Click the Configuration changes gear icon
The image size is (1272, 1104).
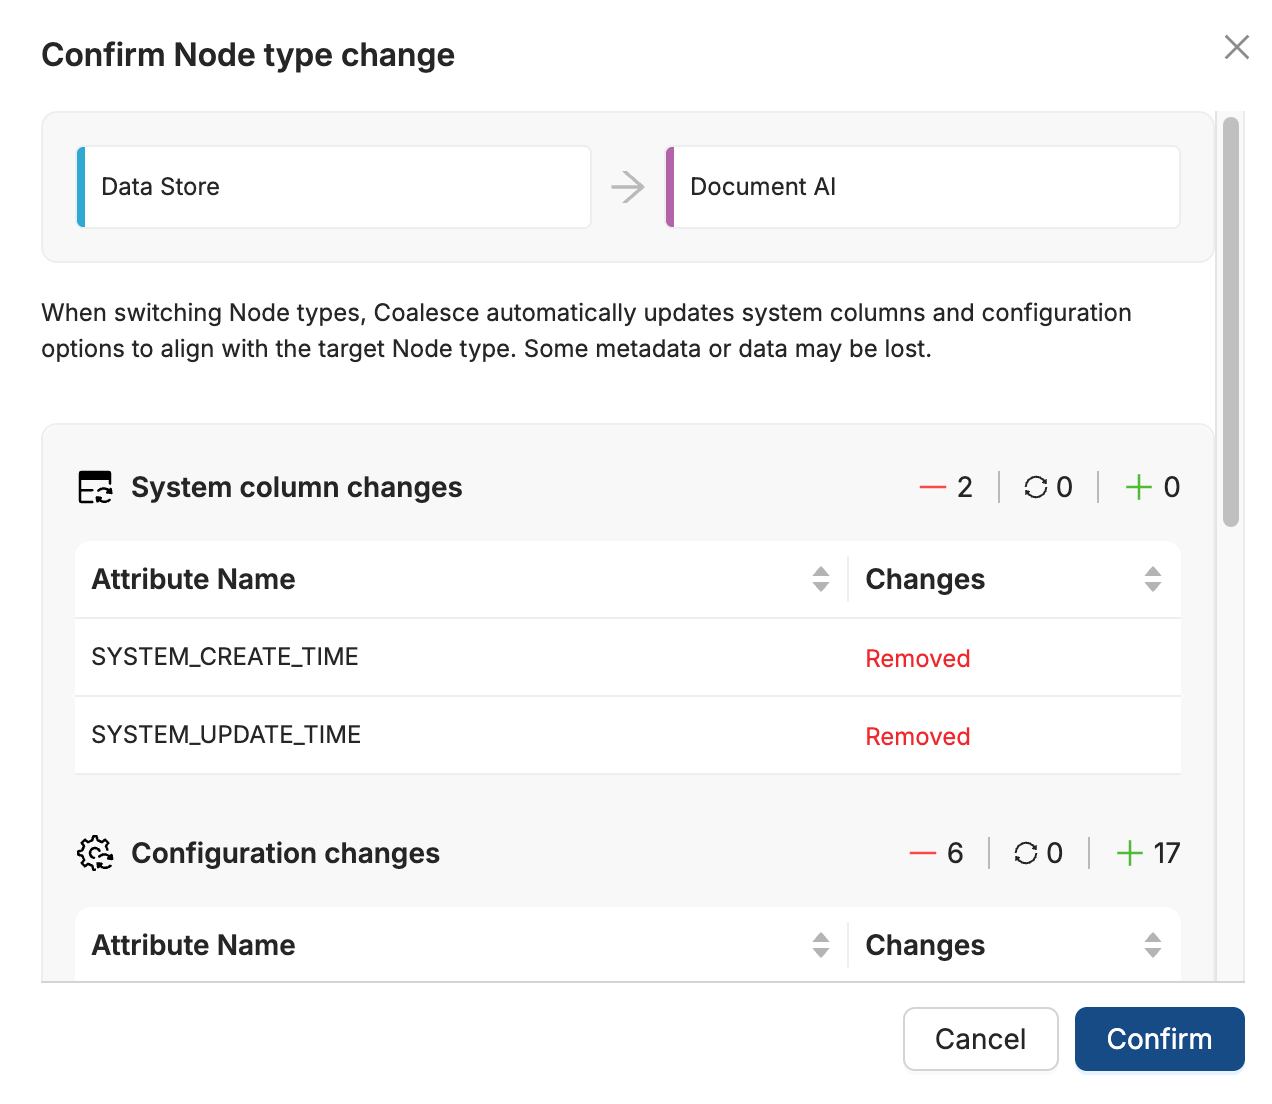pos(96,853)
